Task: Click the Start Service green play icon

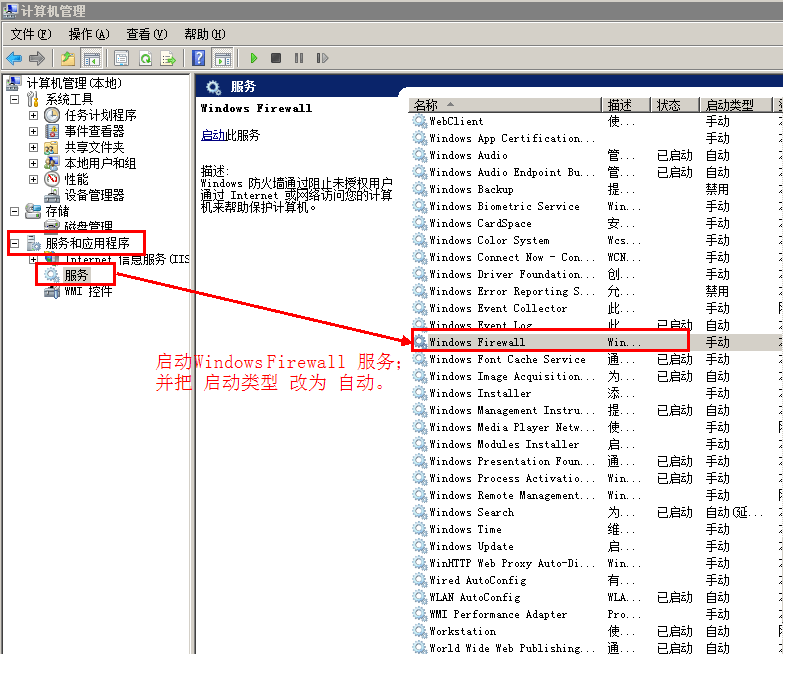Action: coord(254,58)
